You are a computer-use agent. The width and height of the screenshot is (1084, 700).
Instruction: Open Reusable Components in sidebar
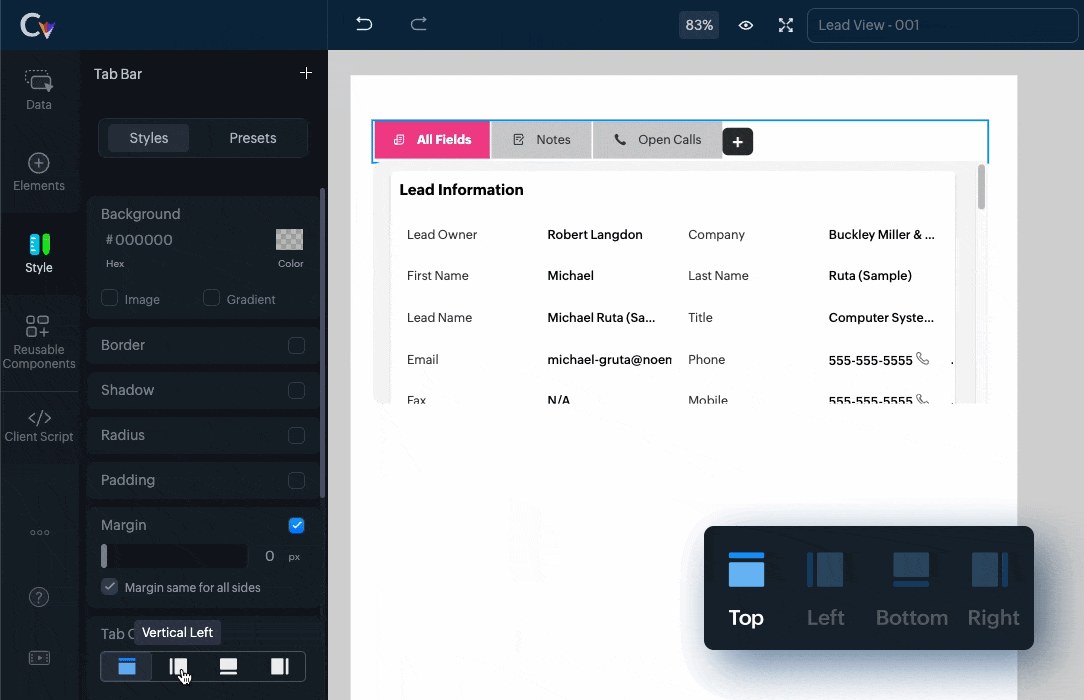(x=39, y=342)
